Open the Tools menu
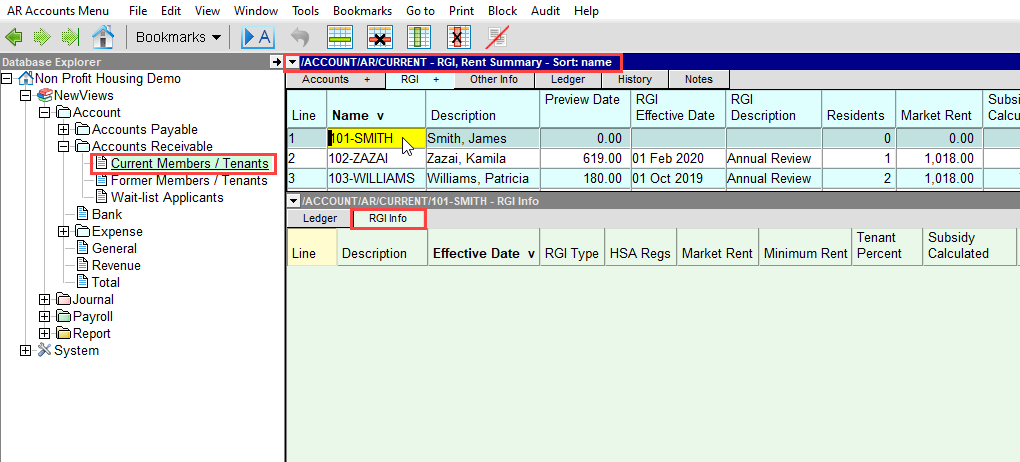The height and width of the screenshot is (462, 1020). tap(305, 11)
